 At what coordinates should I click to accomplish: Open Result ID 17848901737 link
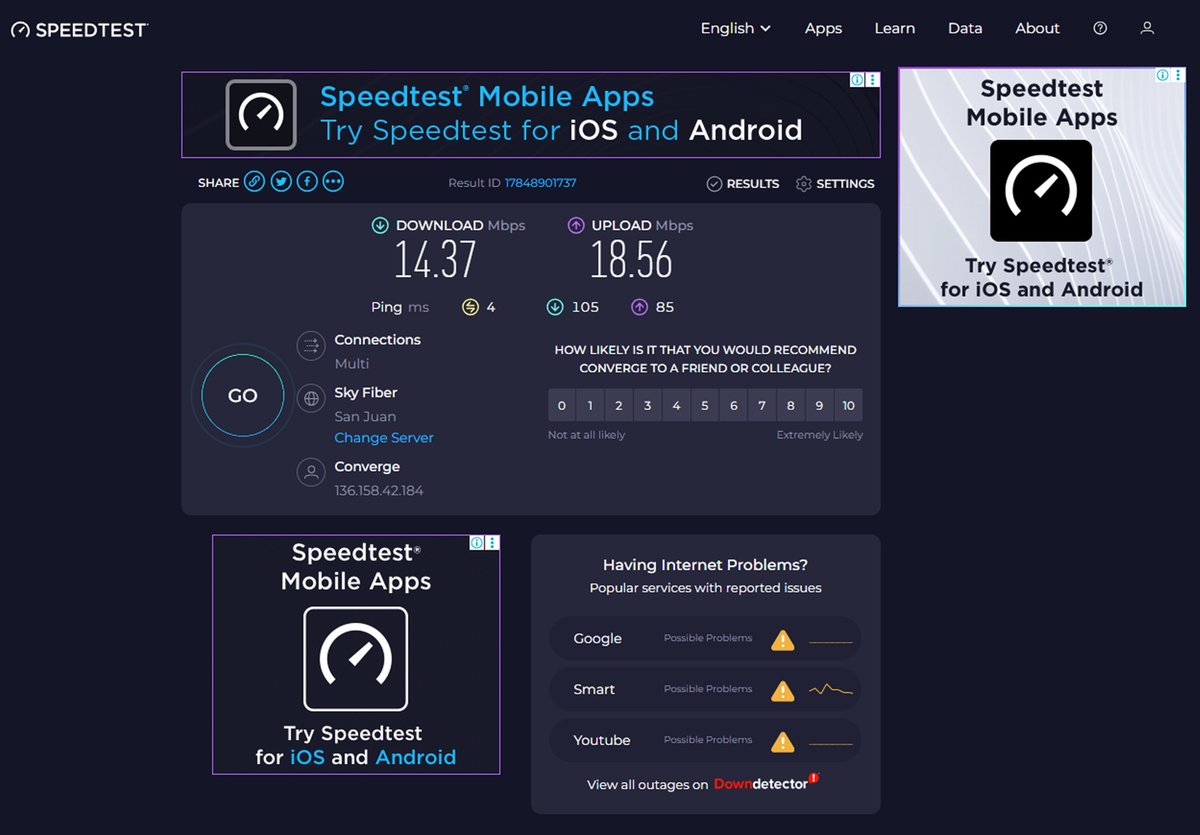pyautogui.click(x=540, y=183)
